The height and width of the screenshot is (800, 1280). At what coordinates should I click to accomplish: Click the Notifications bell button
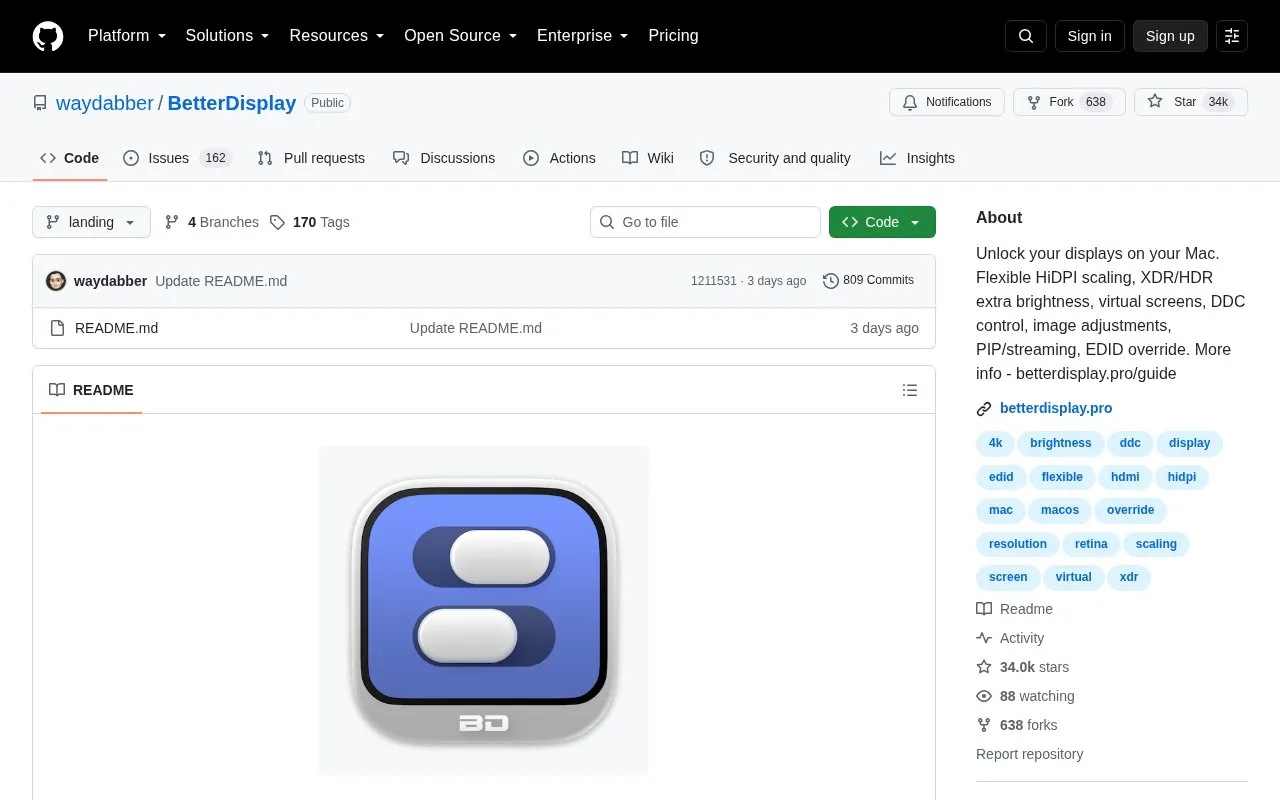(x=947, y=102)
